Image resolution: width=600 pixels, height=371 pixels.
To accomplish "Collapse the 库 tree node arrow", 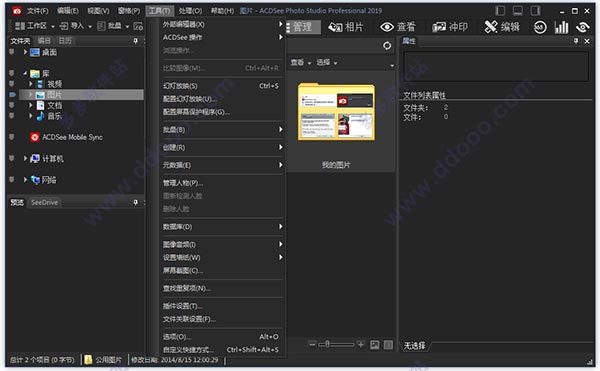I will (x=25, y=73).
